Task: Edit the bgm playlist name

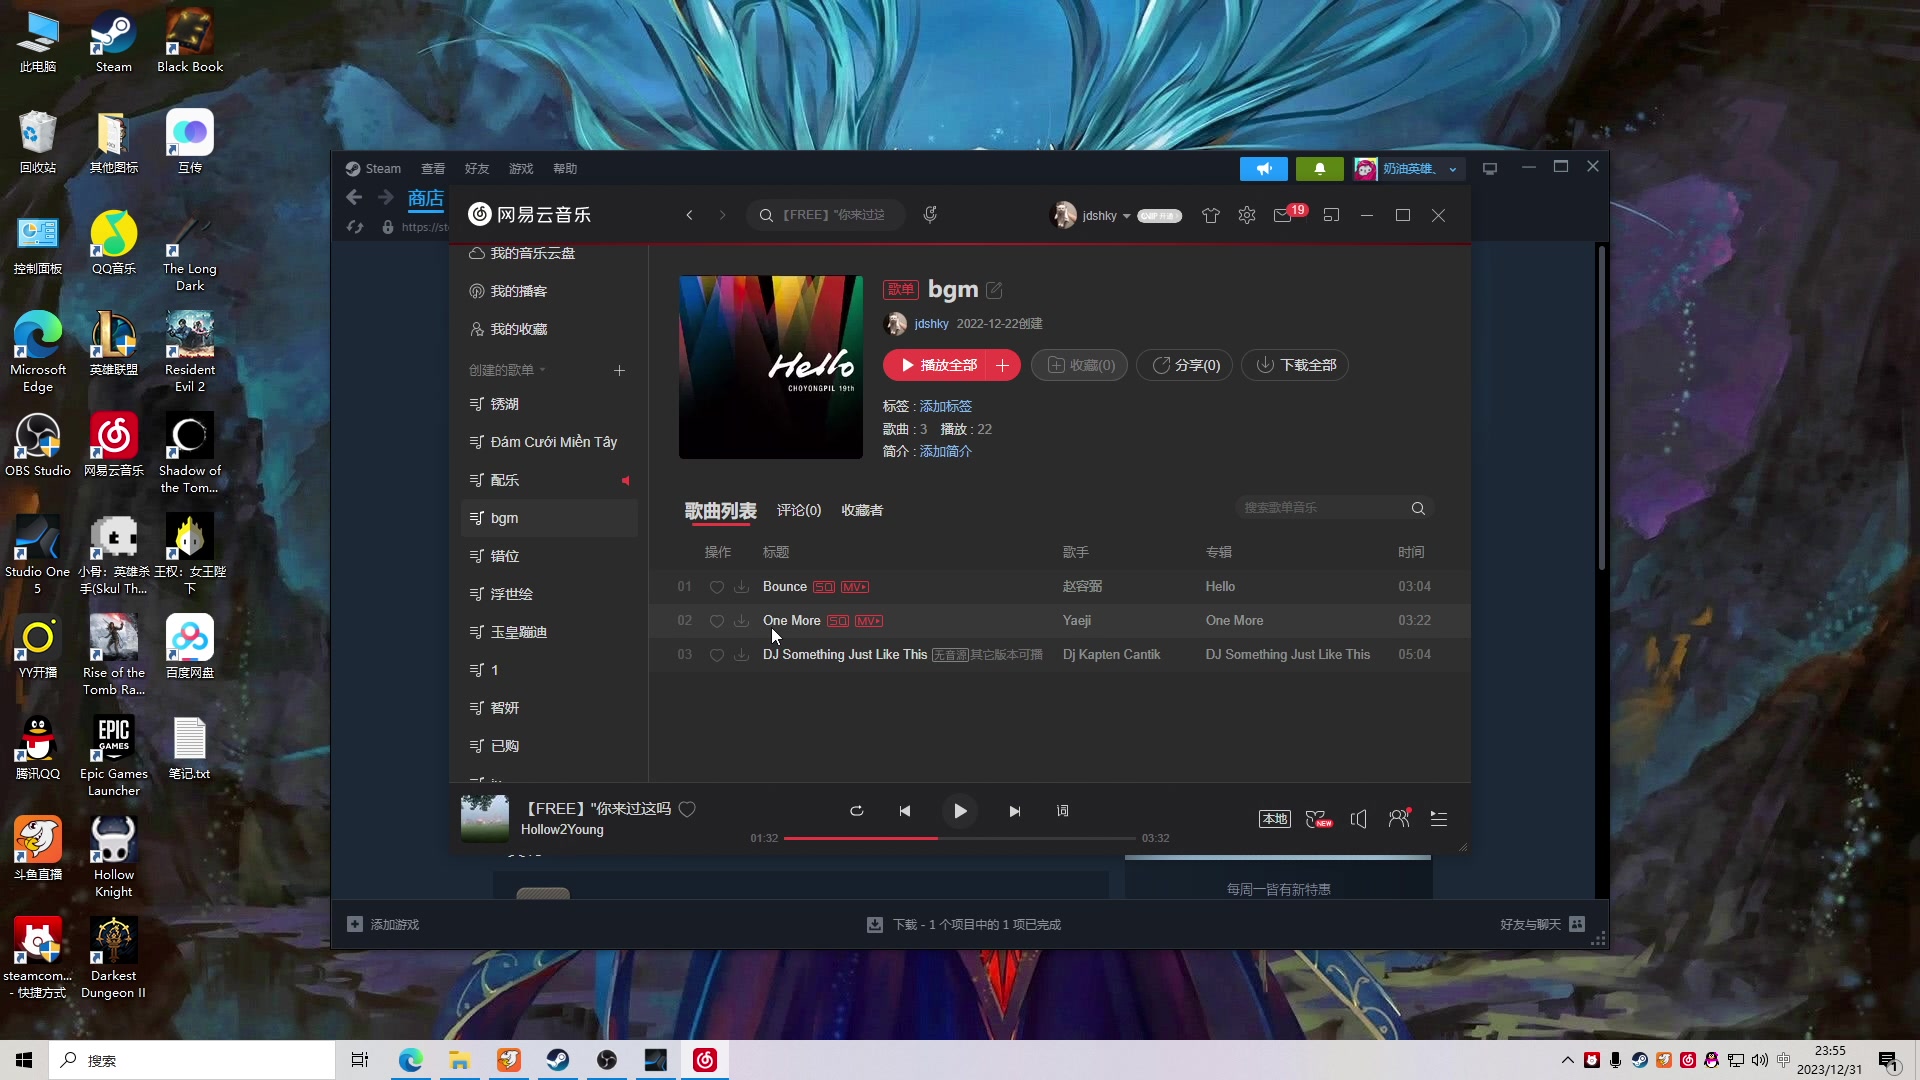Action: (994, 290)
